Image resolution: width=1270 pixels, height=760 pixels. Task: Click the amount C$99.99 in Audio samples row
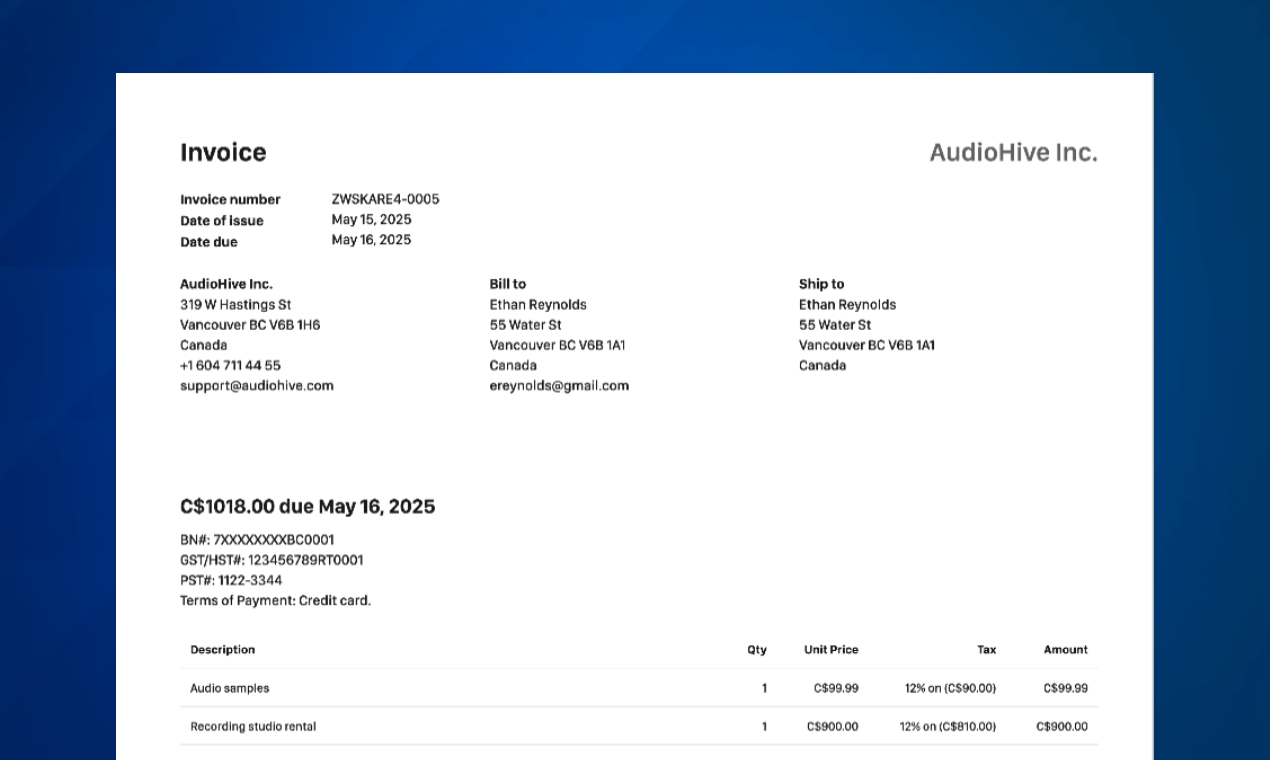(x=1066, y=688)
